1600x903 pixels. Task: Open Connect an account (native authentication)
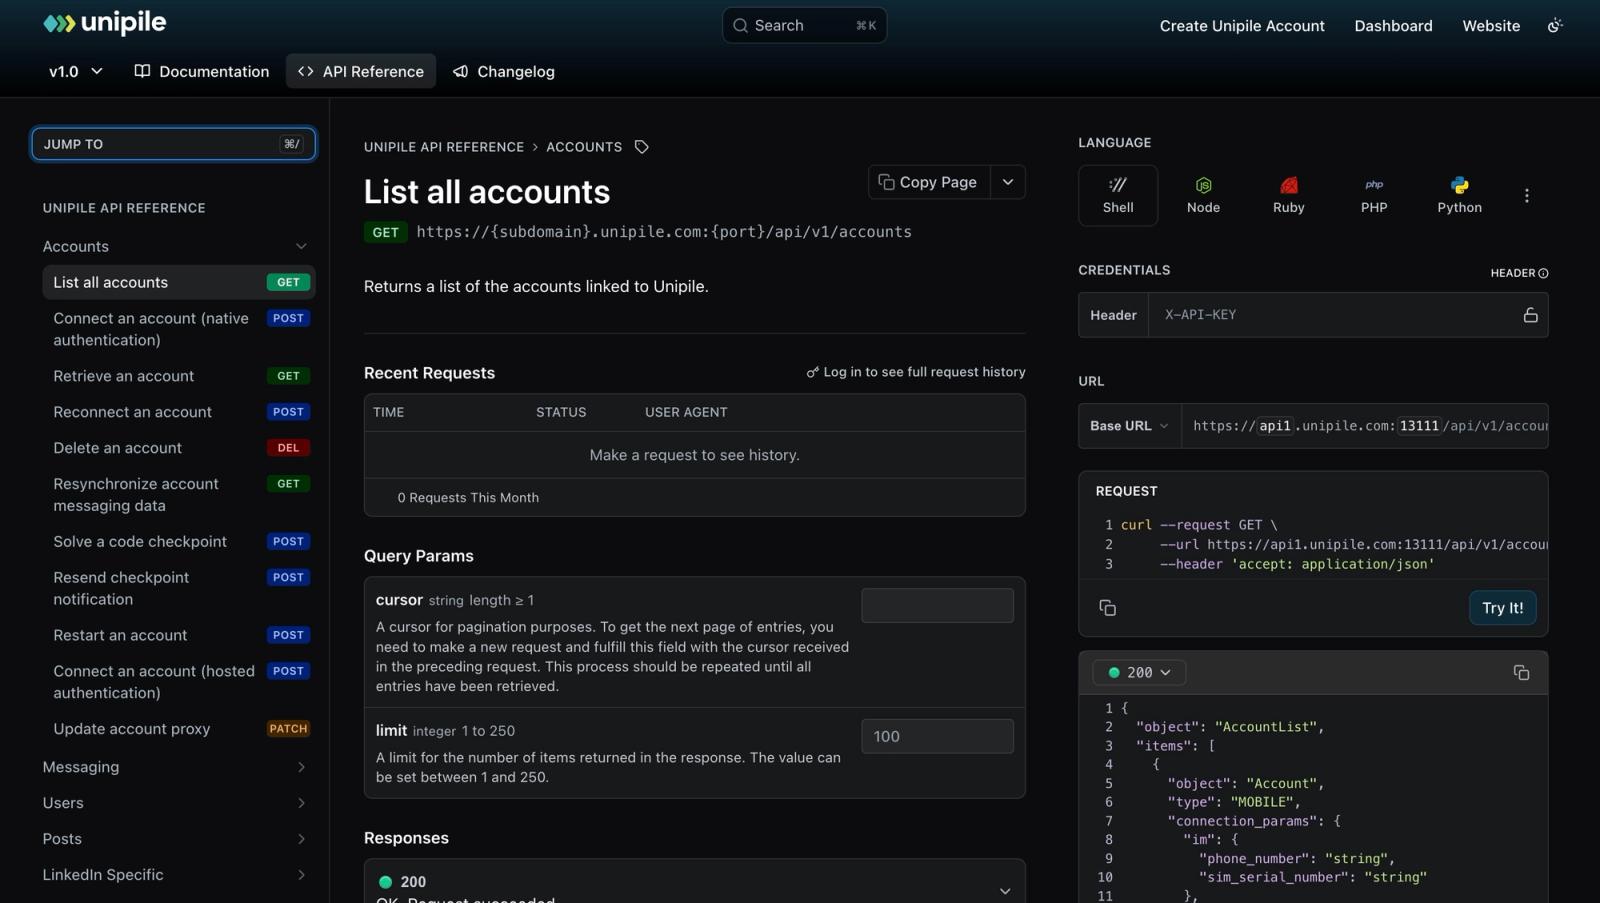(179, 329)
